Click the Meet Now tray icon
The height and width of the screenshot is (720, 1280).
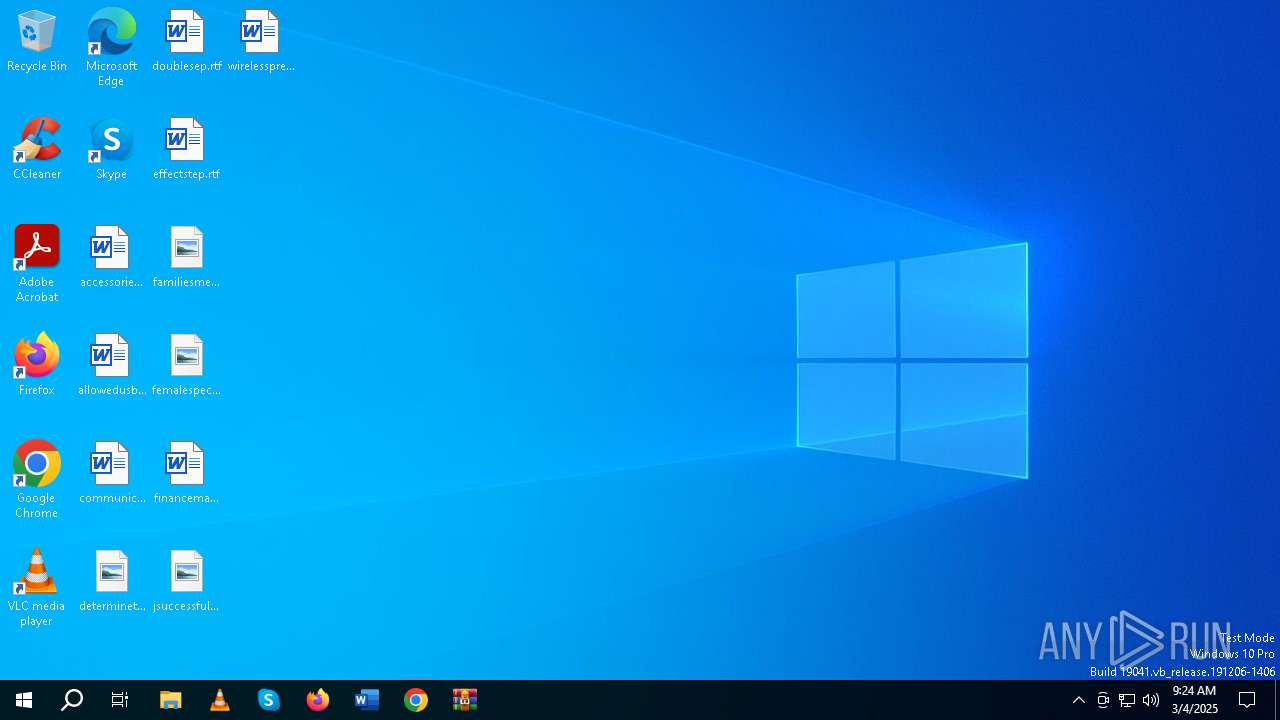[1103, 700]
